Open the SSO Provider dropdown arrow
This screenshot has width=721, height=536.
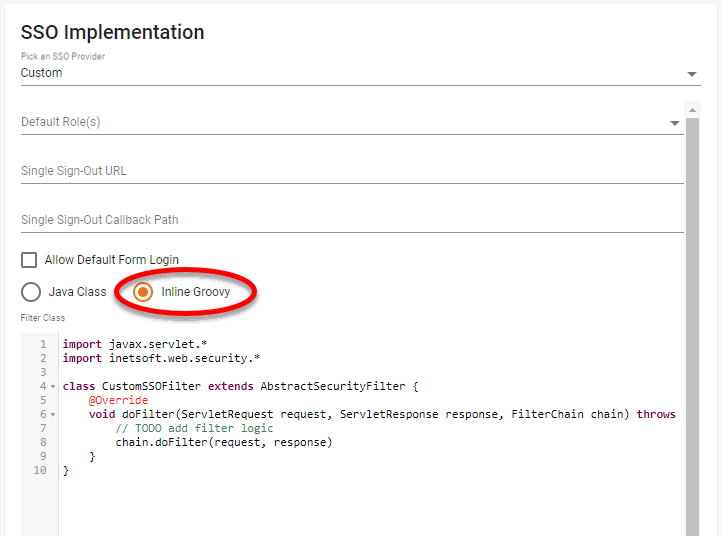(x=692, y=74)
